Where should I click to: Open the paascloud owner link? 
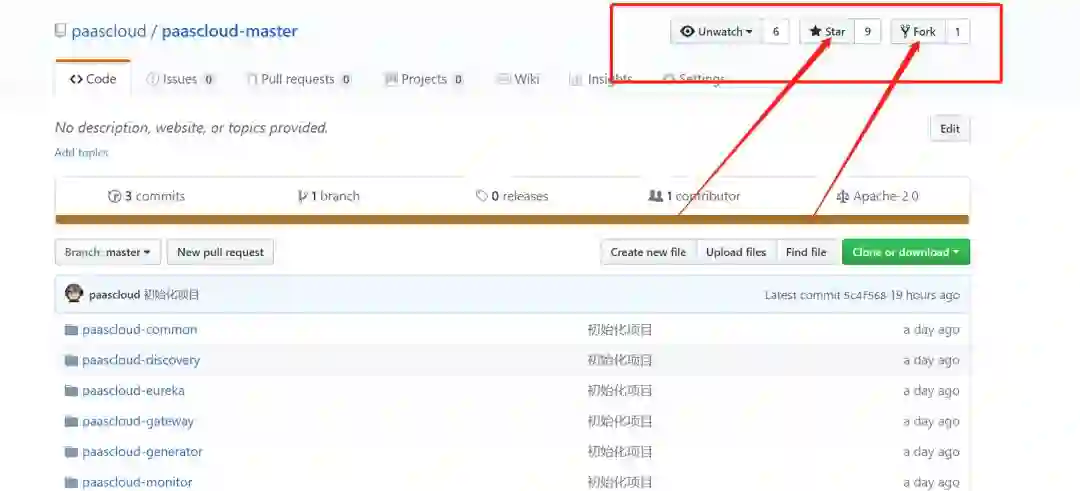click(x=109, y=31)
